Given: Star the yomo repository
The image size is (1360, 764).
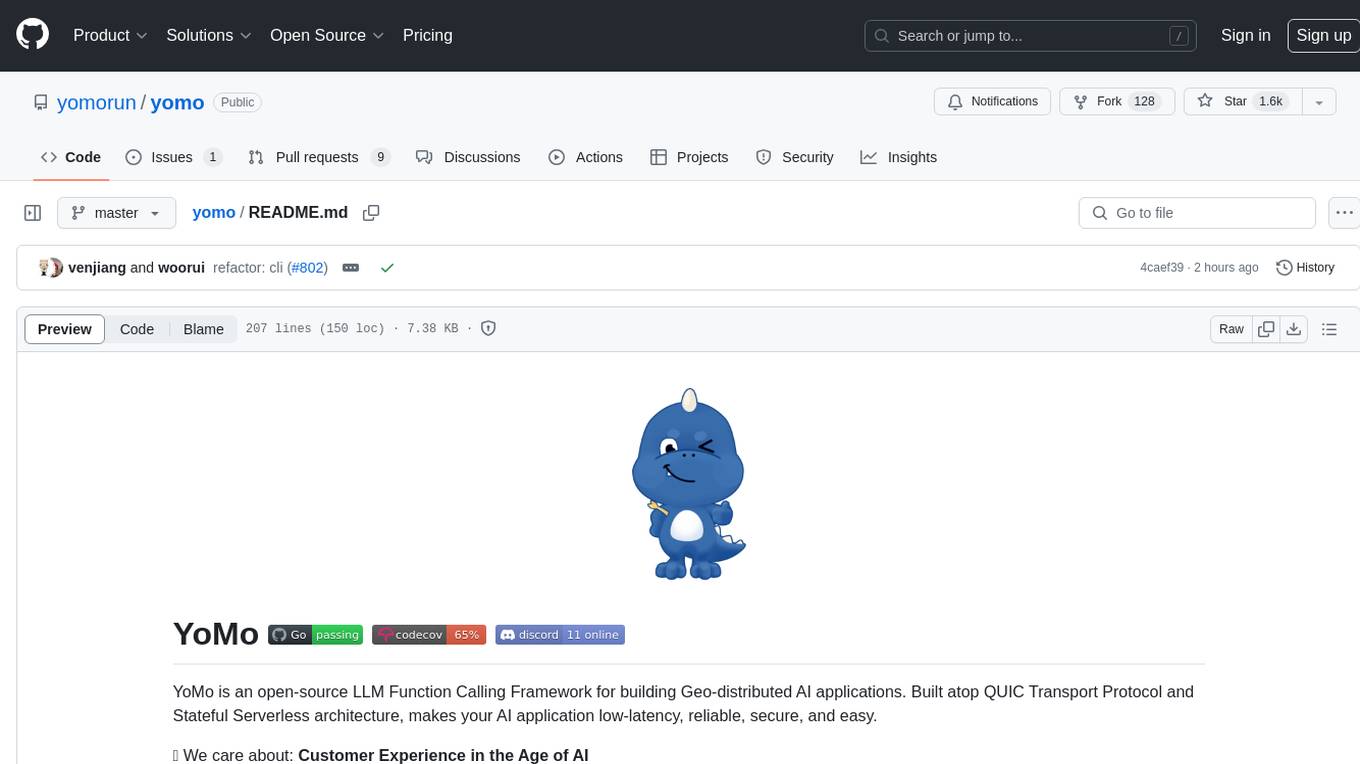Looking at the screenshot, I should click(1241, 101).
